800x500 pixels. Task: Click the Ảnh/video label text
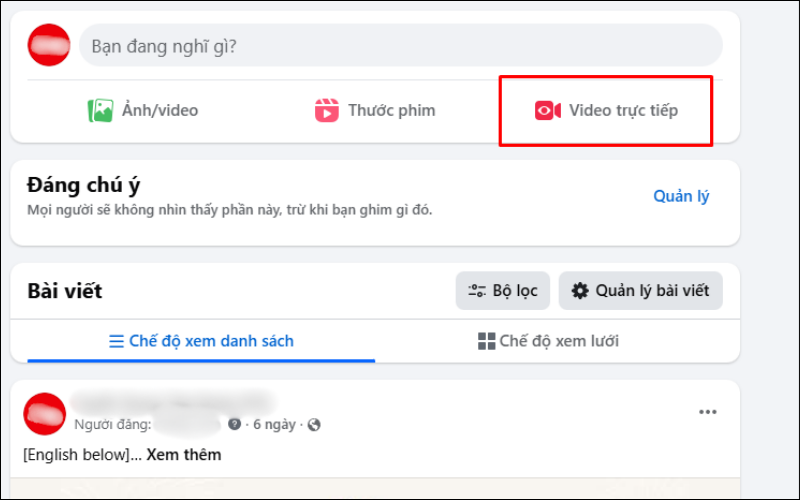tap(160, 110)
